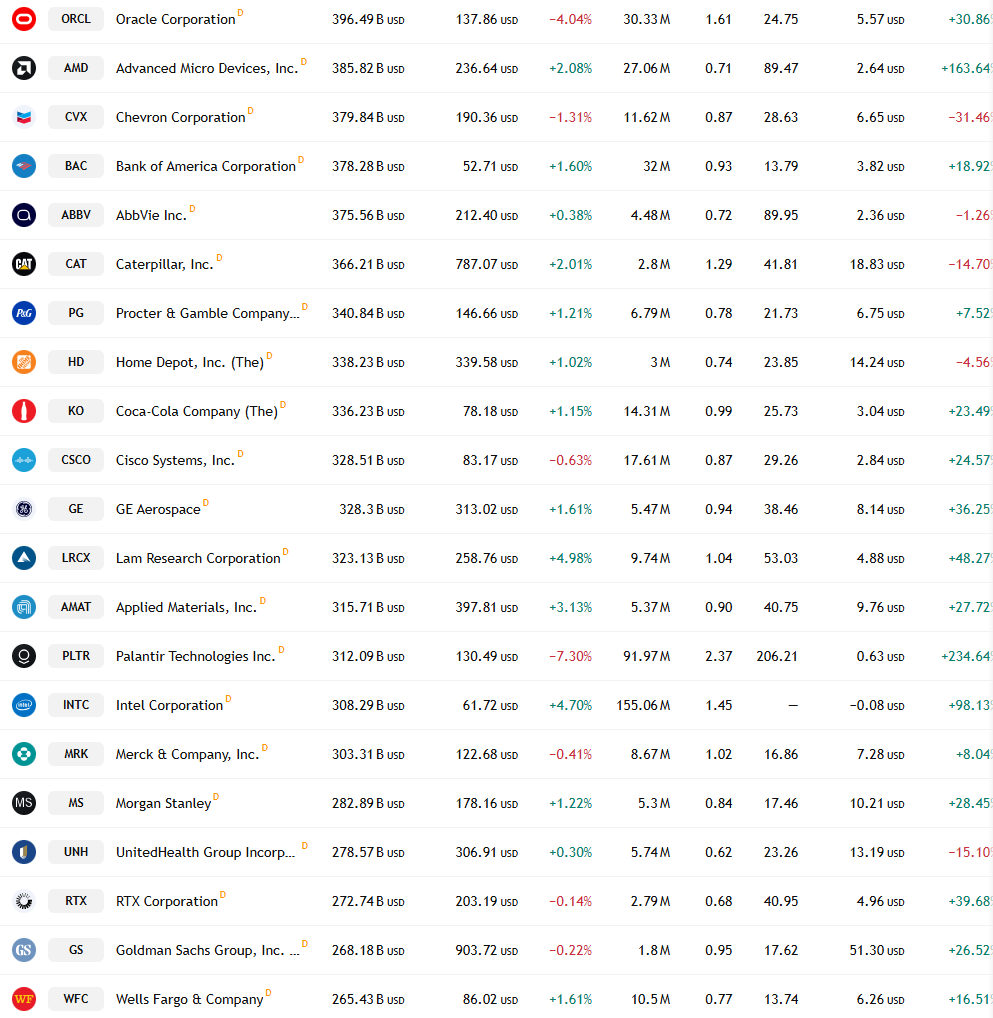Select the CSCO ticker badge
Viewport: 993px width, 1018px height.
click(x=76, y=460)
